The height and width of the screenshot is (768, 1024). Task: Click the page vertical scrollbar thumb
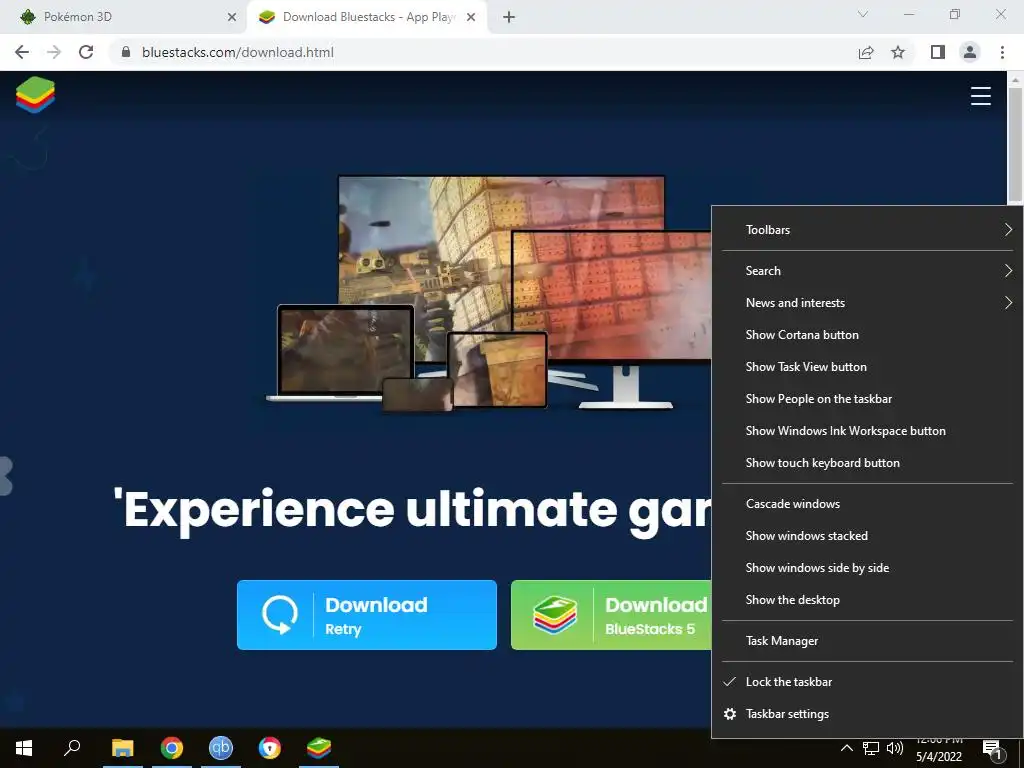pos(1014,145)
